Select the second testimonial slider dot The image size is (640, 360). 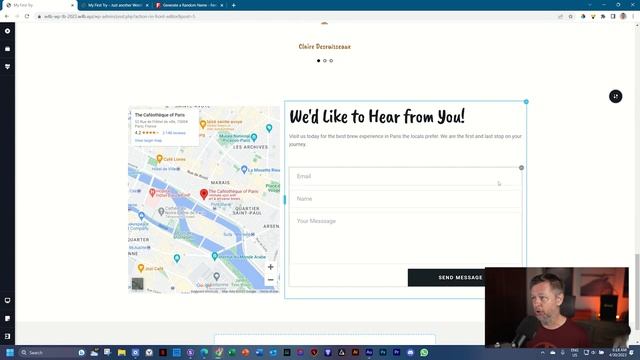(x=325, y=61)
